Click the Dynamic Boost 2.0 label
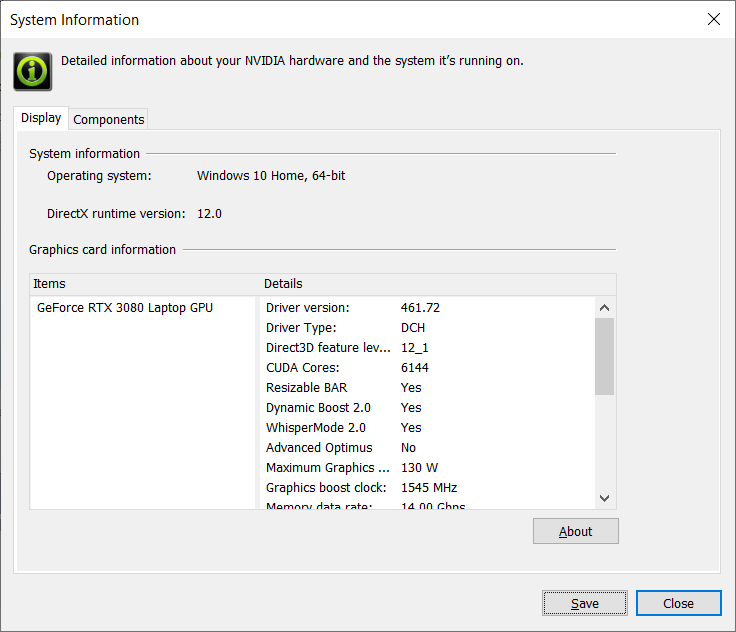The image size is (736, 632). point(318,408)
